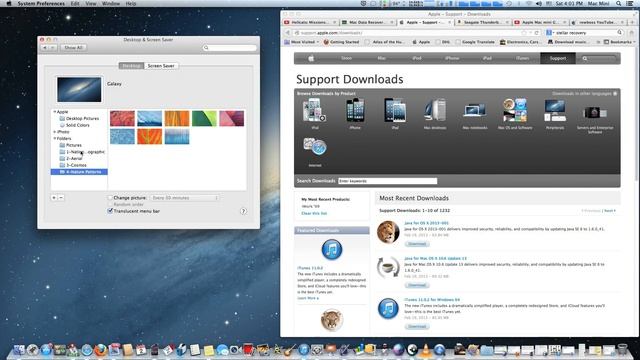Screen dimensions: 640x360
Task: Click the iTunes icon under Featured Downloads
Action: [332, 249]
